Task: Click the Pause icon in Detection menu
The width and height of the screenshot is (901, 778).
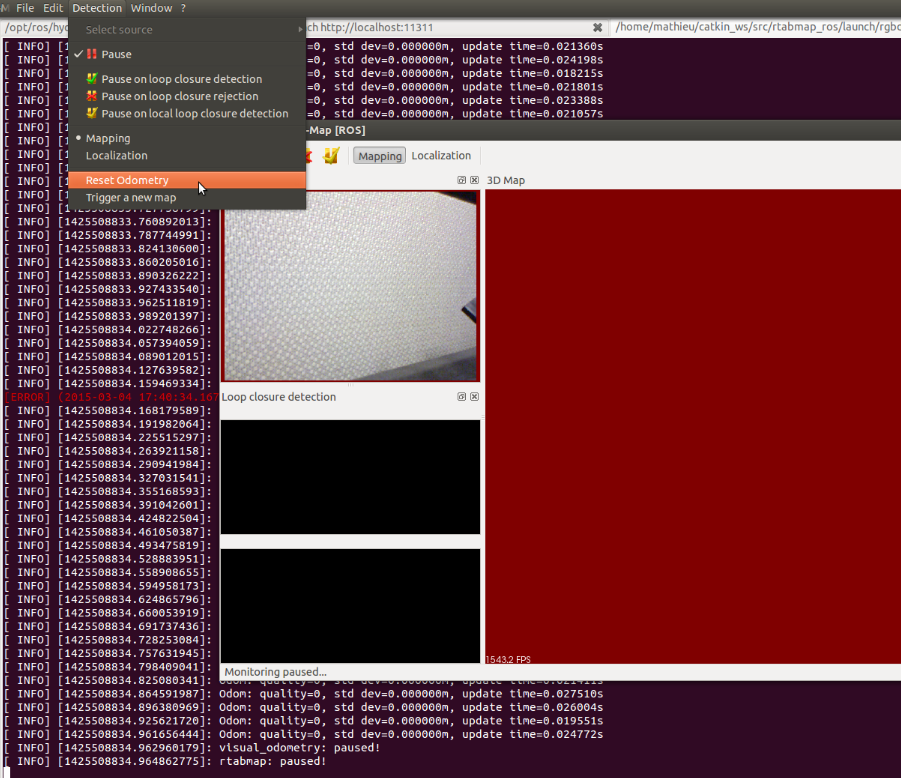Action: coord(92,54)
